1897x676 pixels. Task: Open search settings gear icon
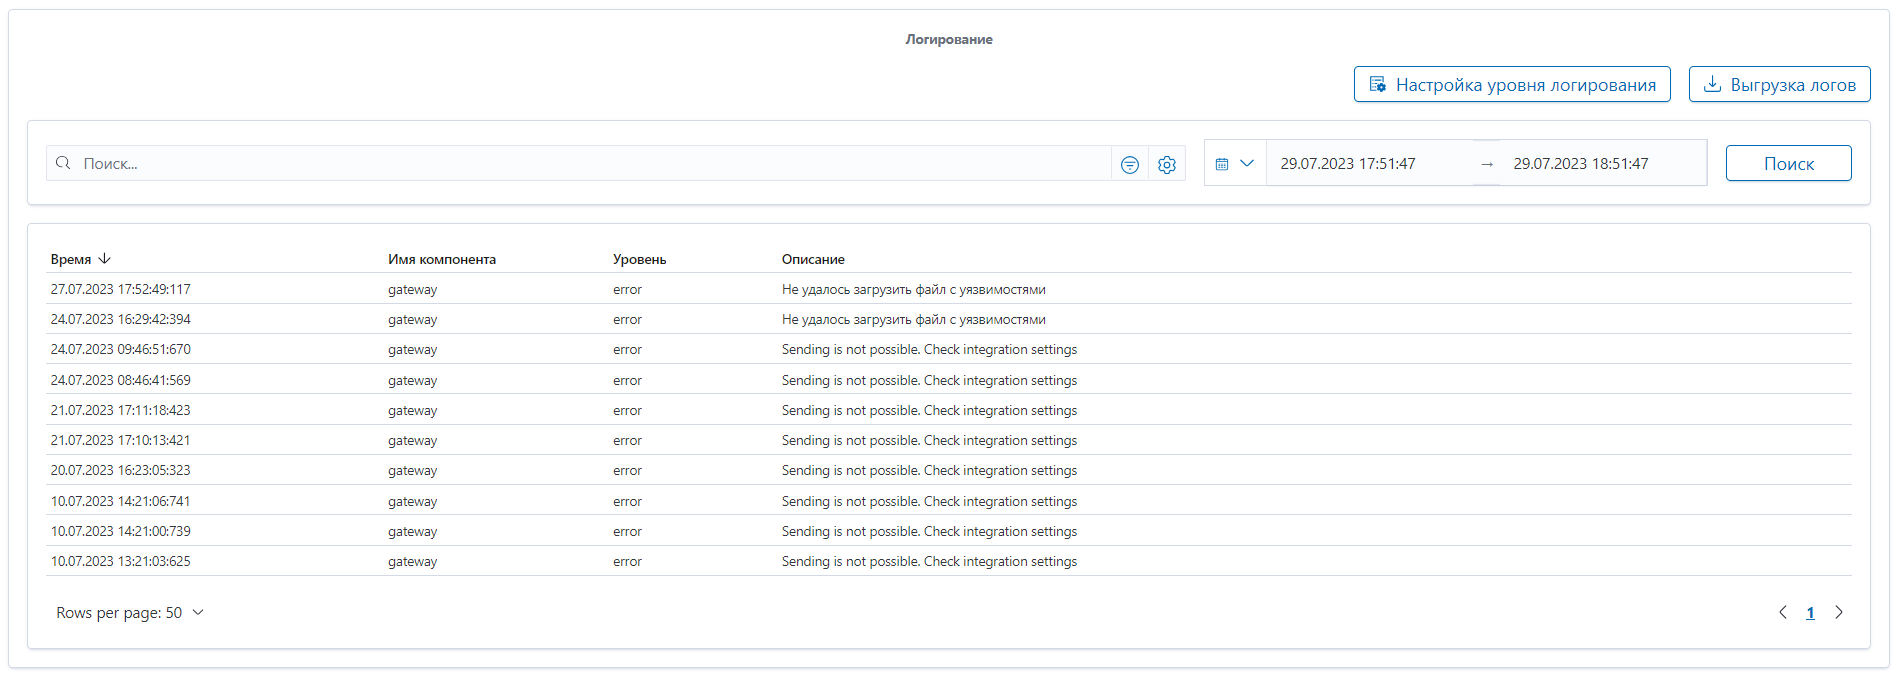(1167, 165)
